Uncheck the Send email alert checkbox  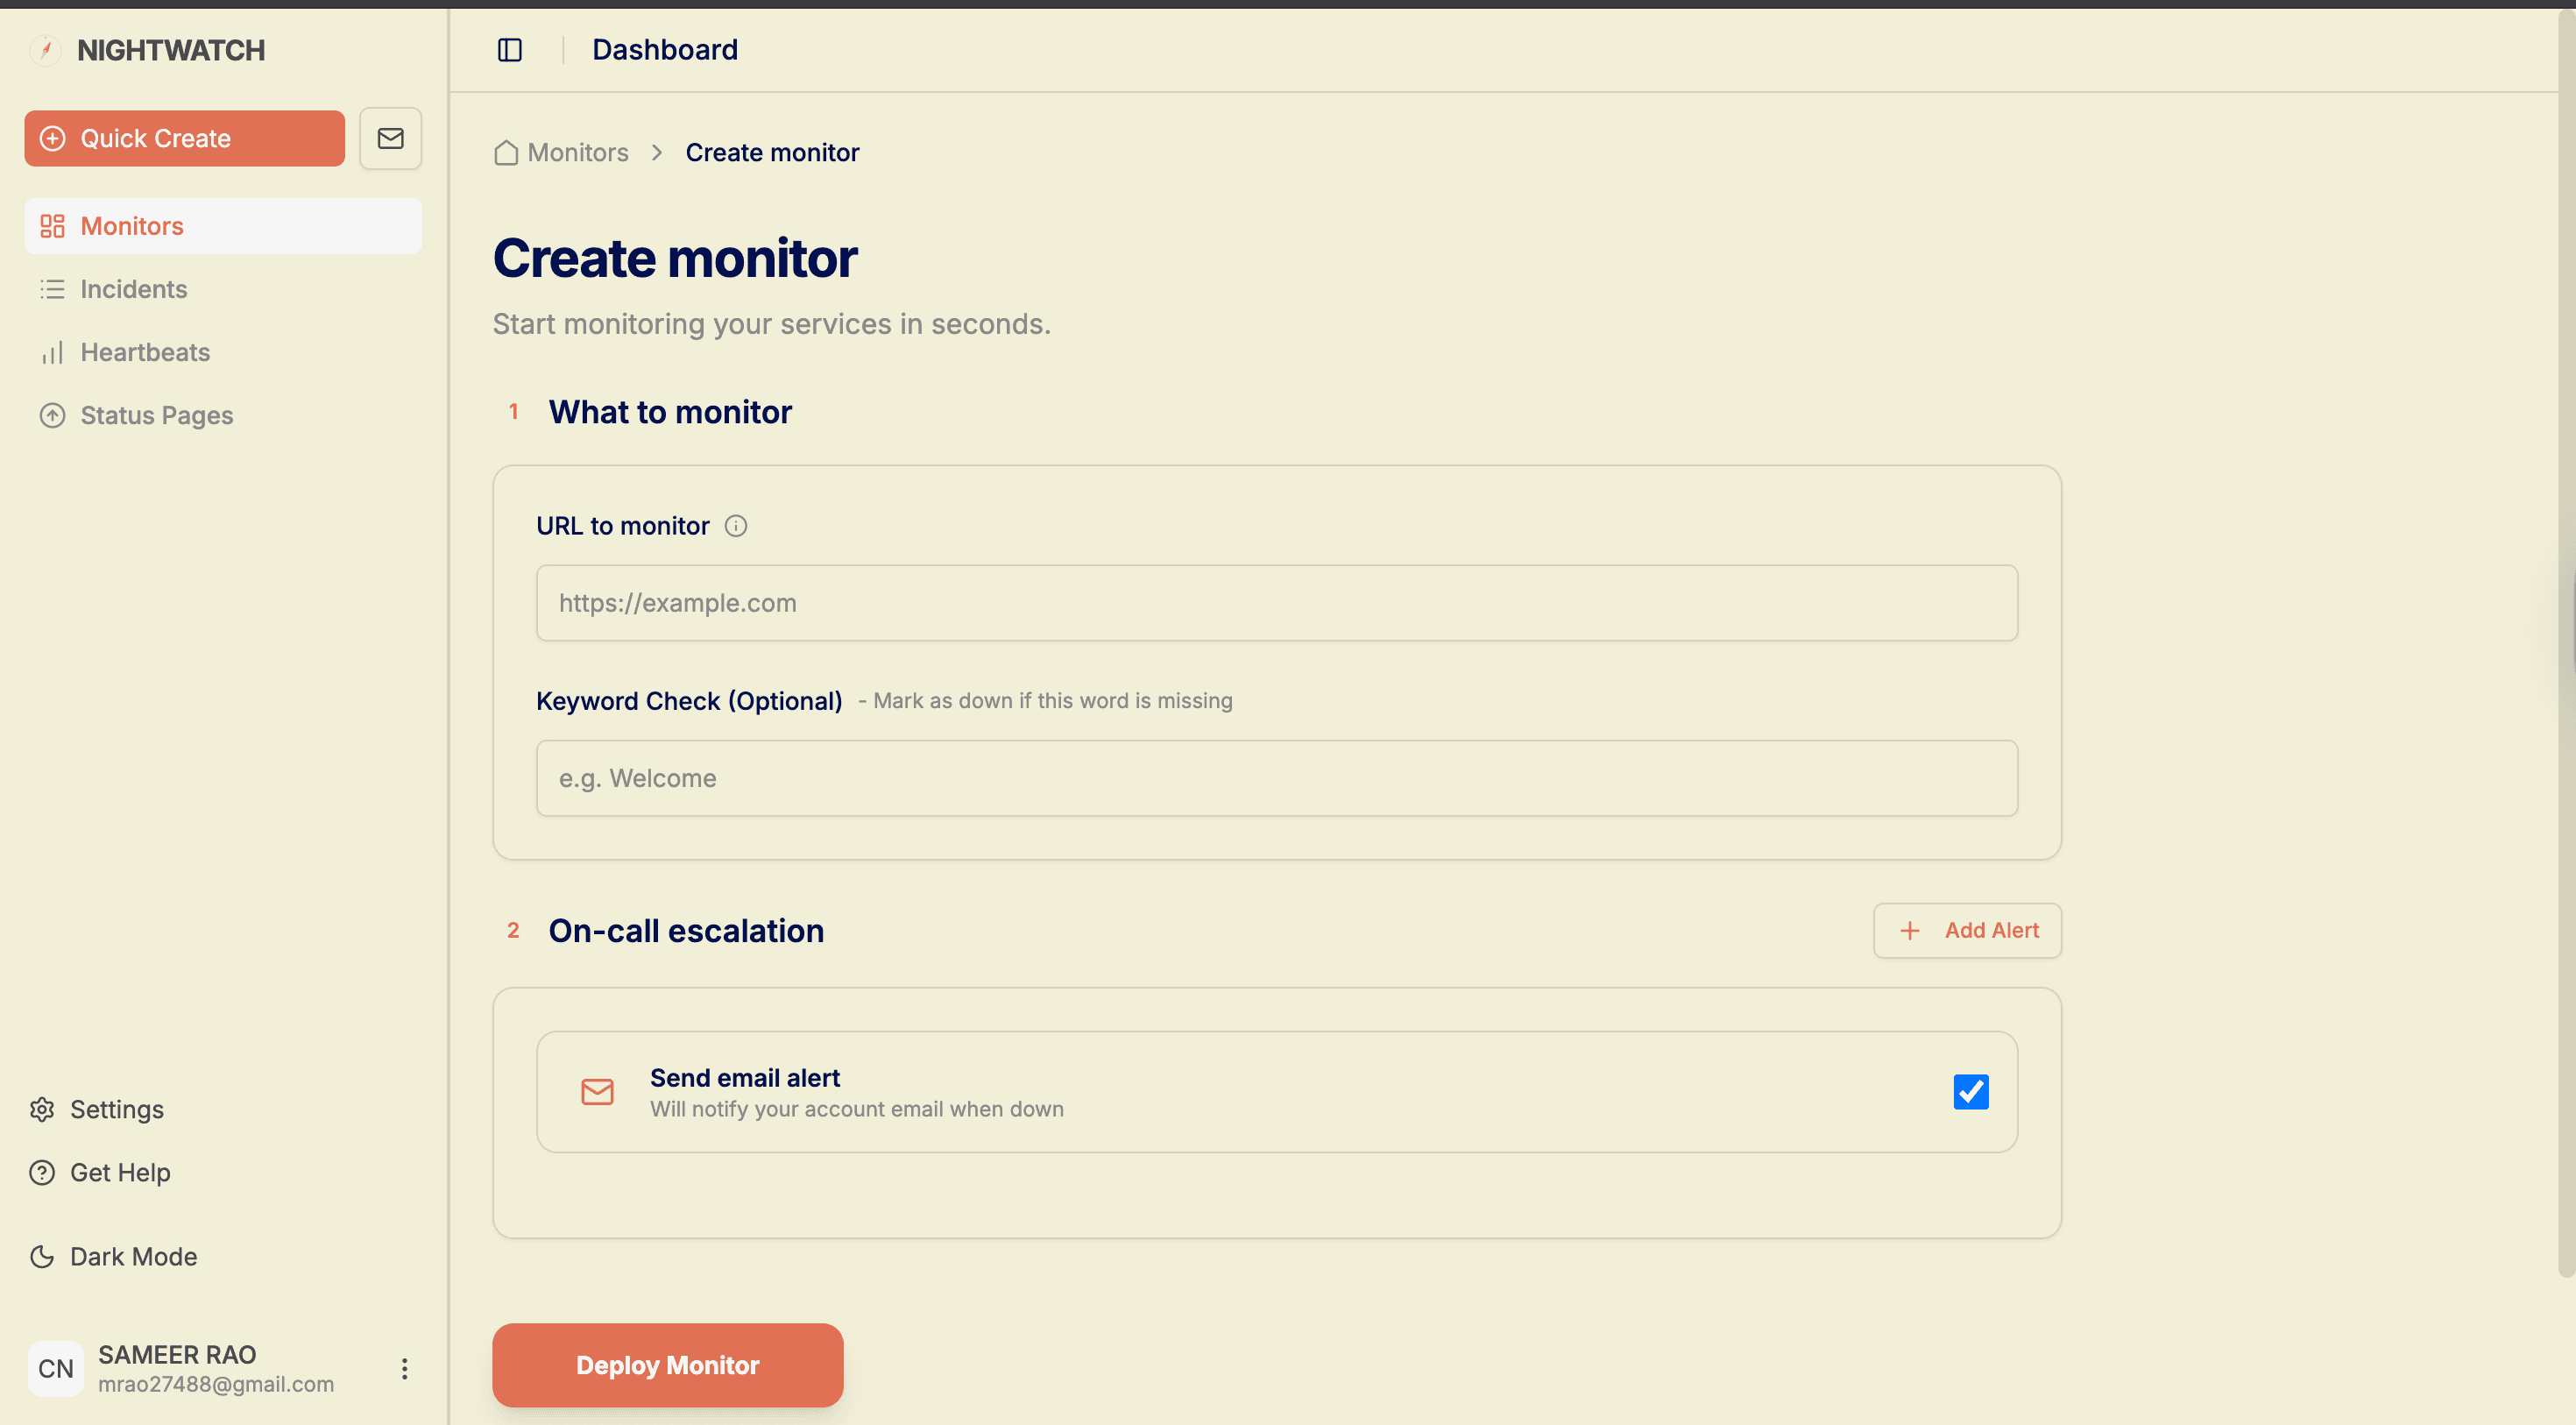tap(1970, 1092)
